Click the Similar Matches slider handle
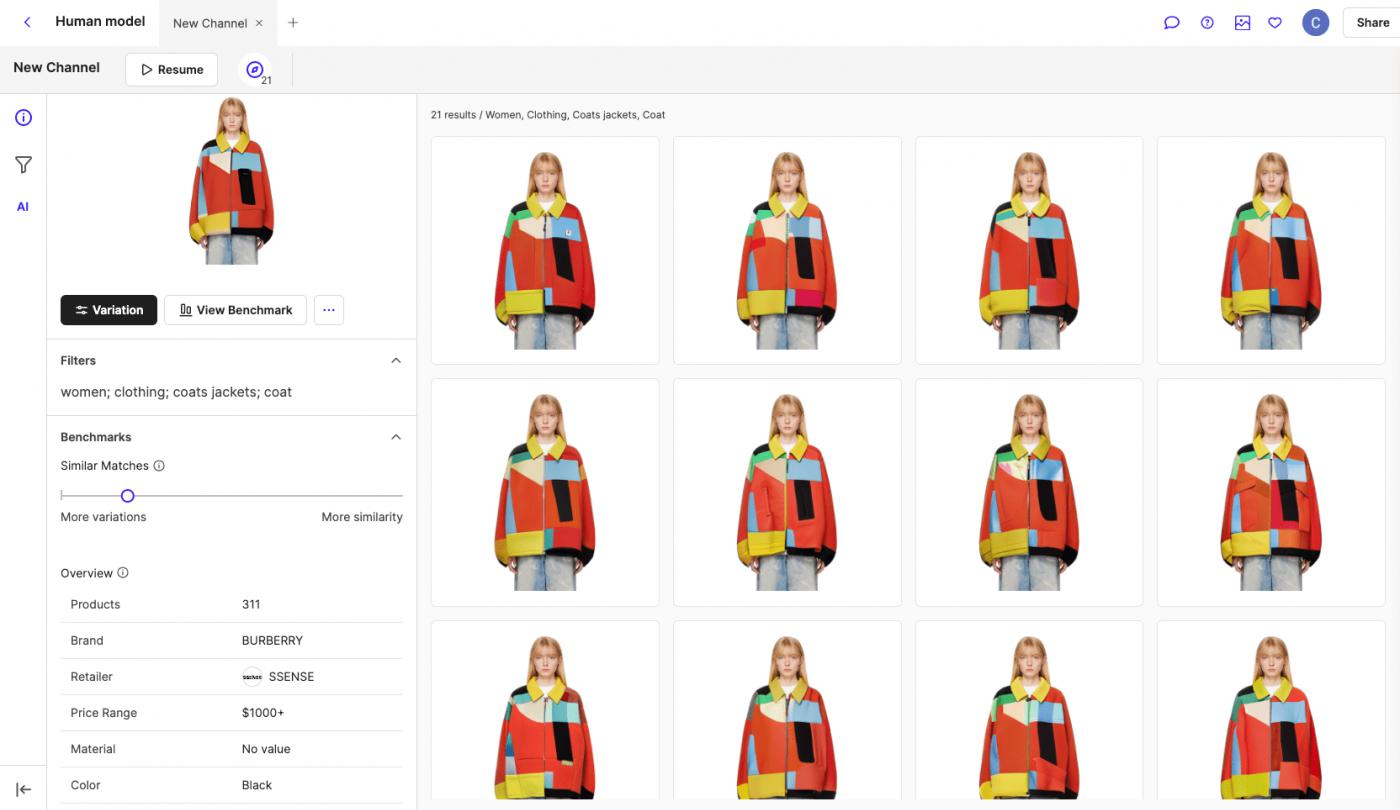Screen dimensions: 1400x810 [x=128, y=496]
